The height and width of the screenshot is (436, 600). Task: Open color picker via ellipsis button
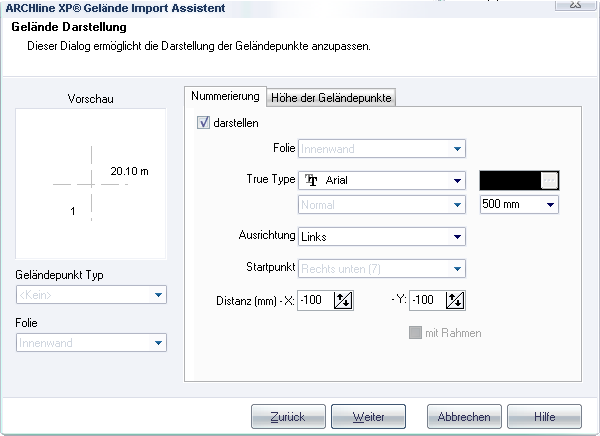tap(549, 180)
